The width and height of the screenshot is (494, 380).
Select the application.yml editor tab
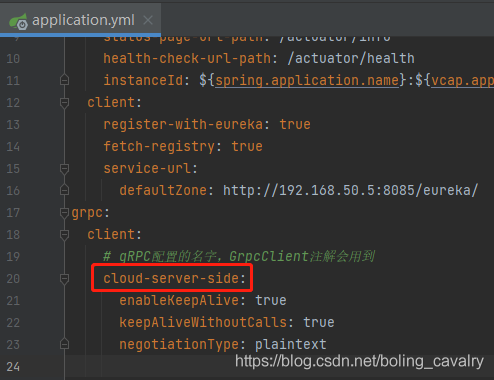pyautogui.click(x=80, y=20)
